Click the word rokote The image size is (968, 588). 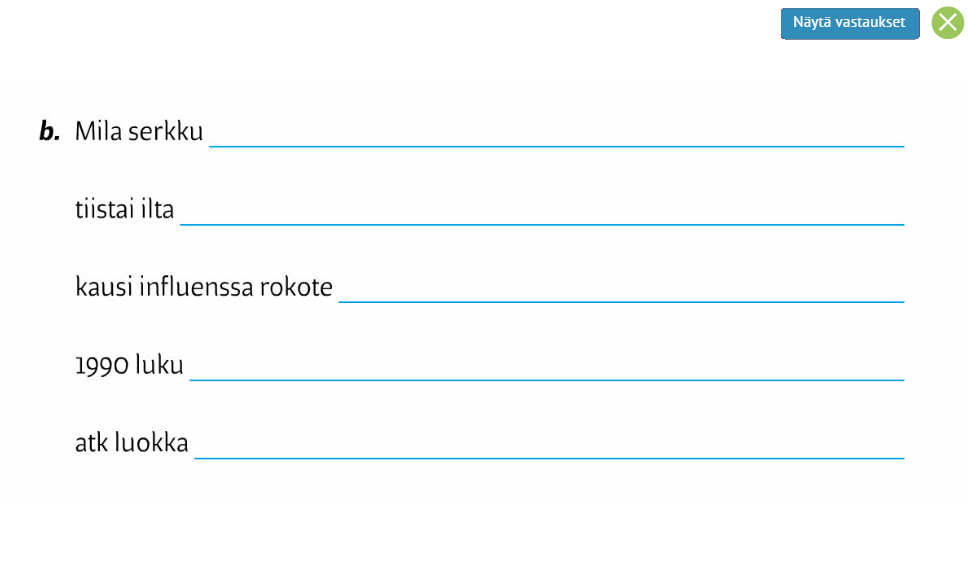[296, 288]
